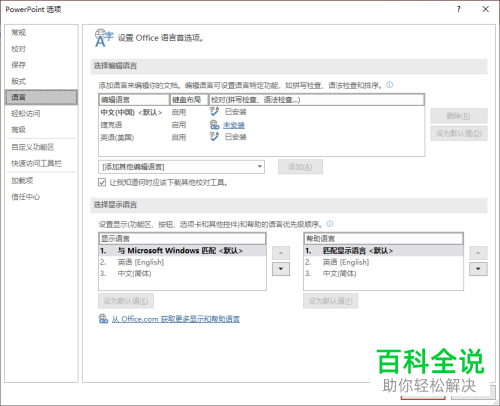The height and width of the screenshot is (406, 500).
Task: Click the not-installed icon for 捷克语
Action: pos(214,125)
